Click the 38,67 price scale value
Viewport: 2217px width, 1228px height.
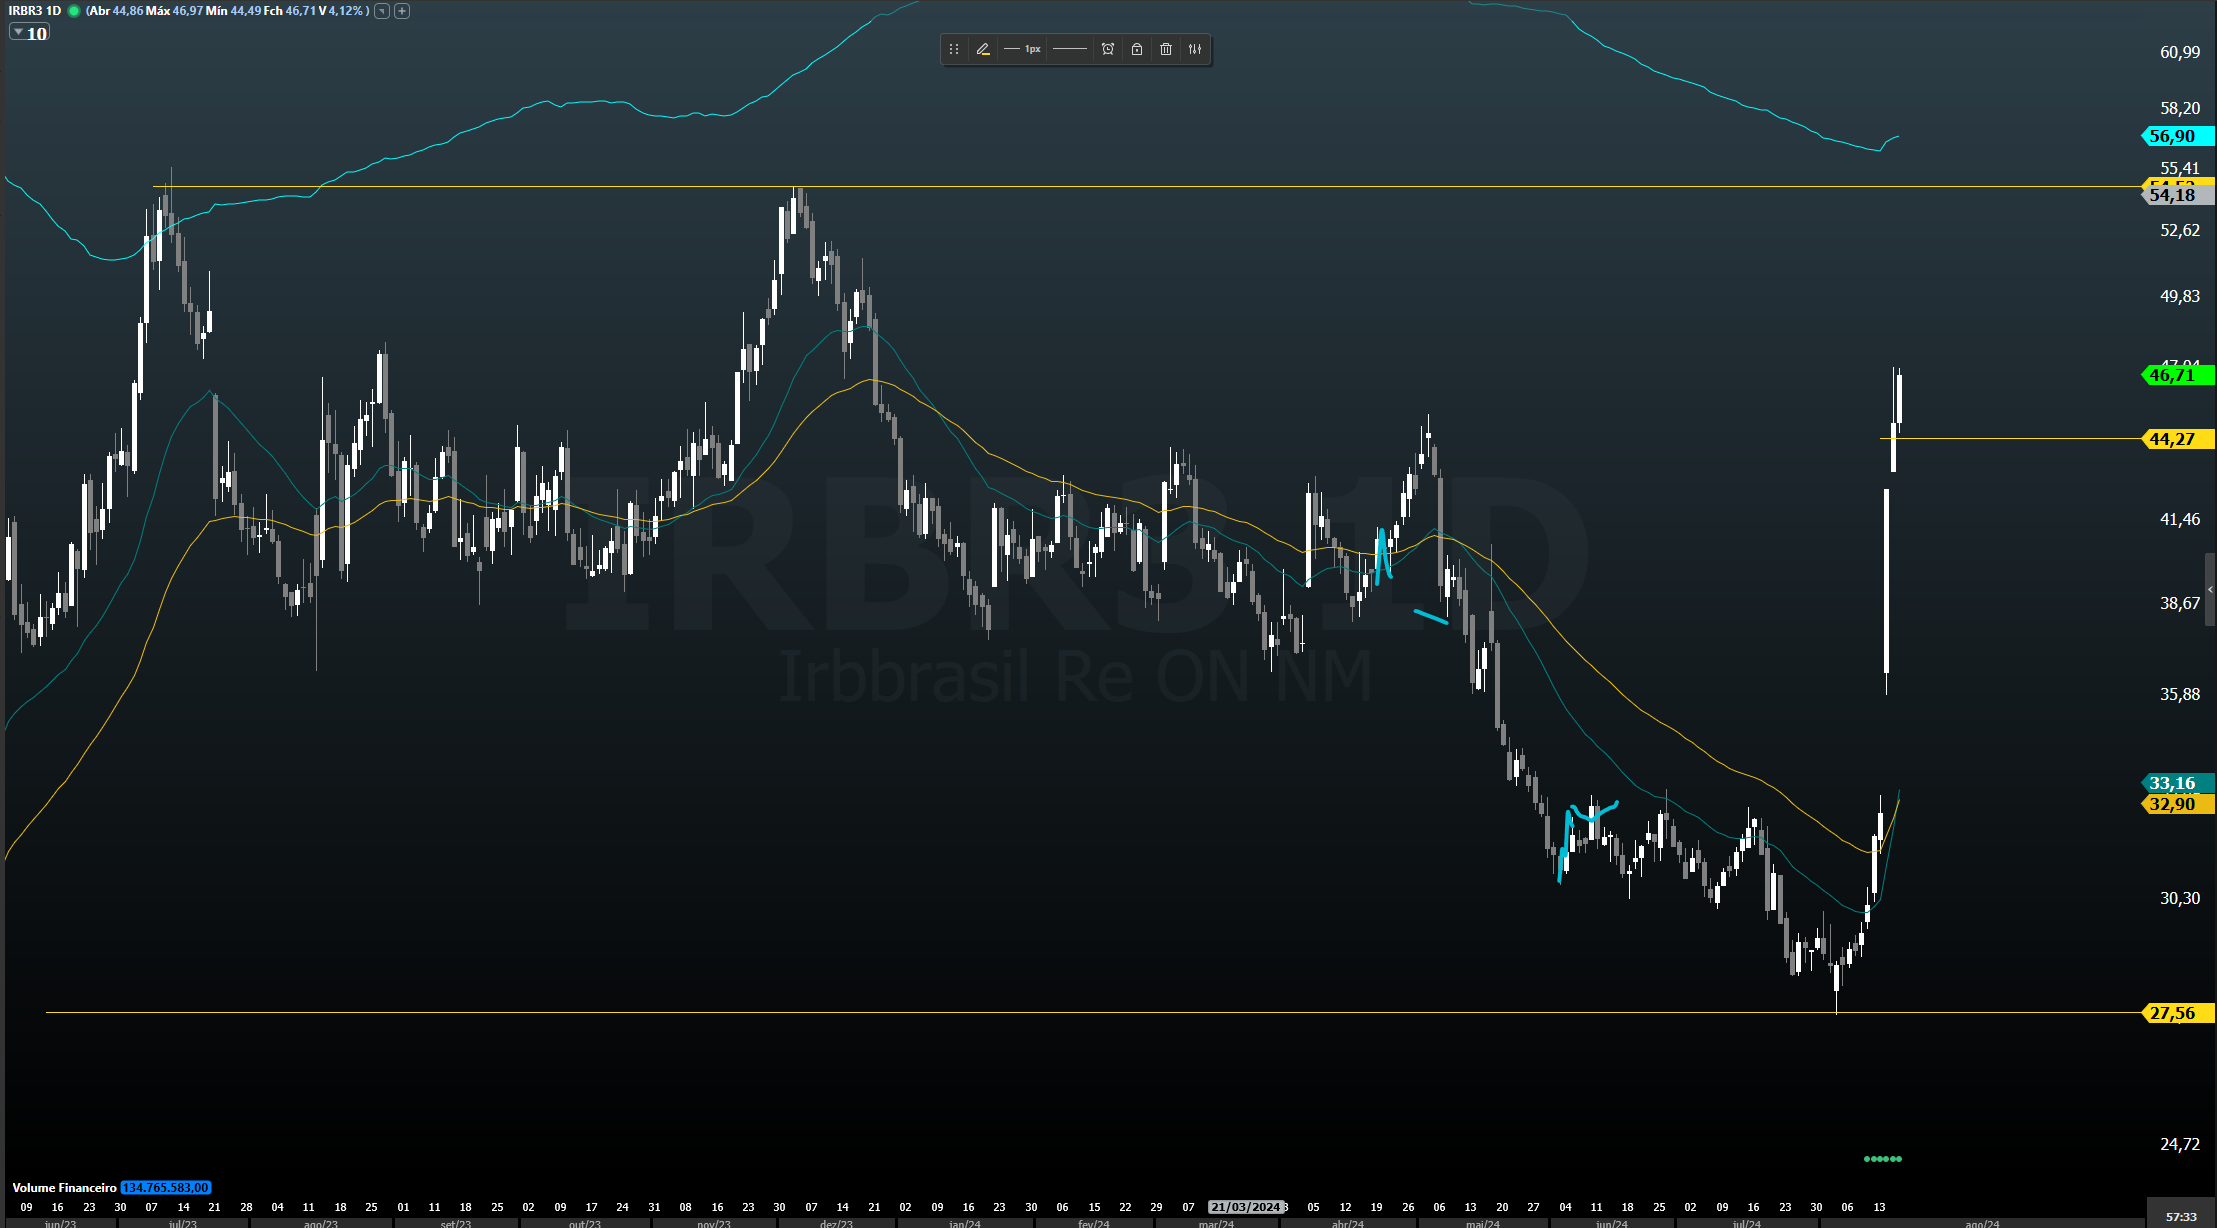click(x=2180, y=603)
